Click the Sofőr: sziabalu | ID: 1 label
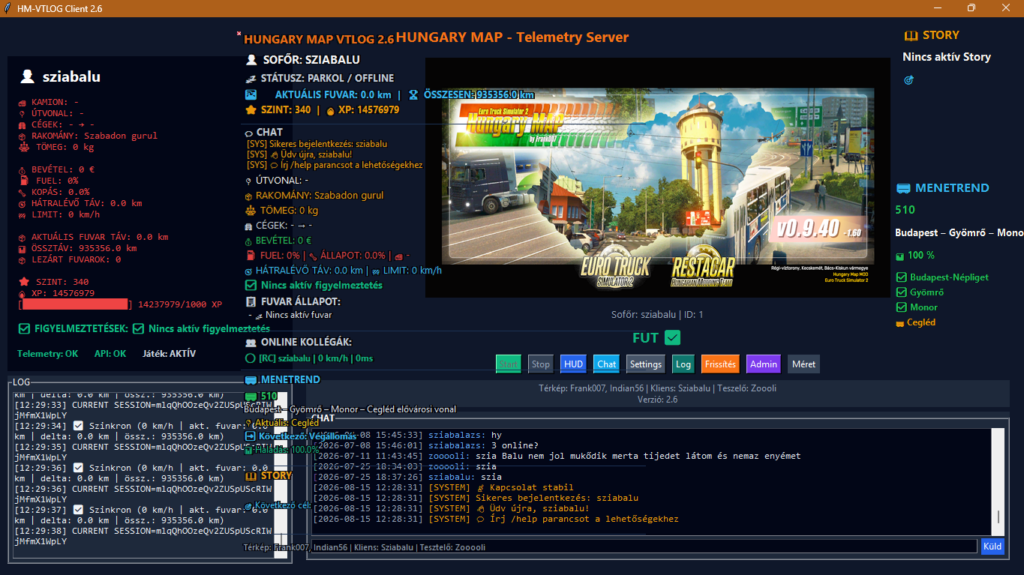The height and width of the screenshot is (575, 1024). [657, 314]
